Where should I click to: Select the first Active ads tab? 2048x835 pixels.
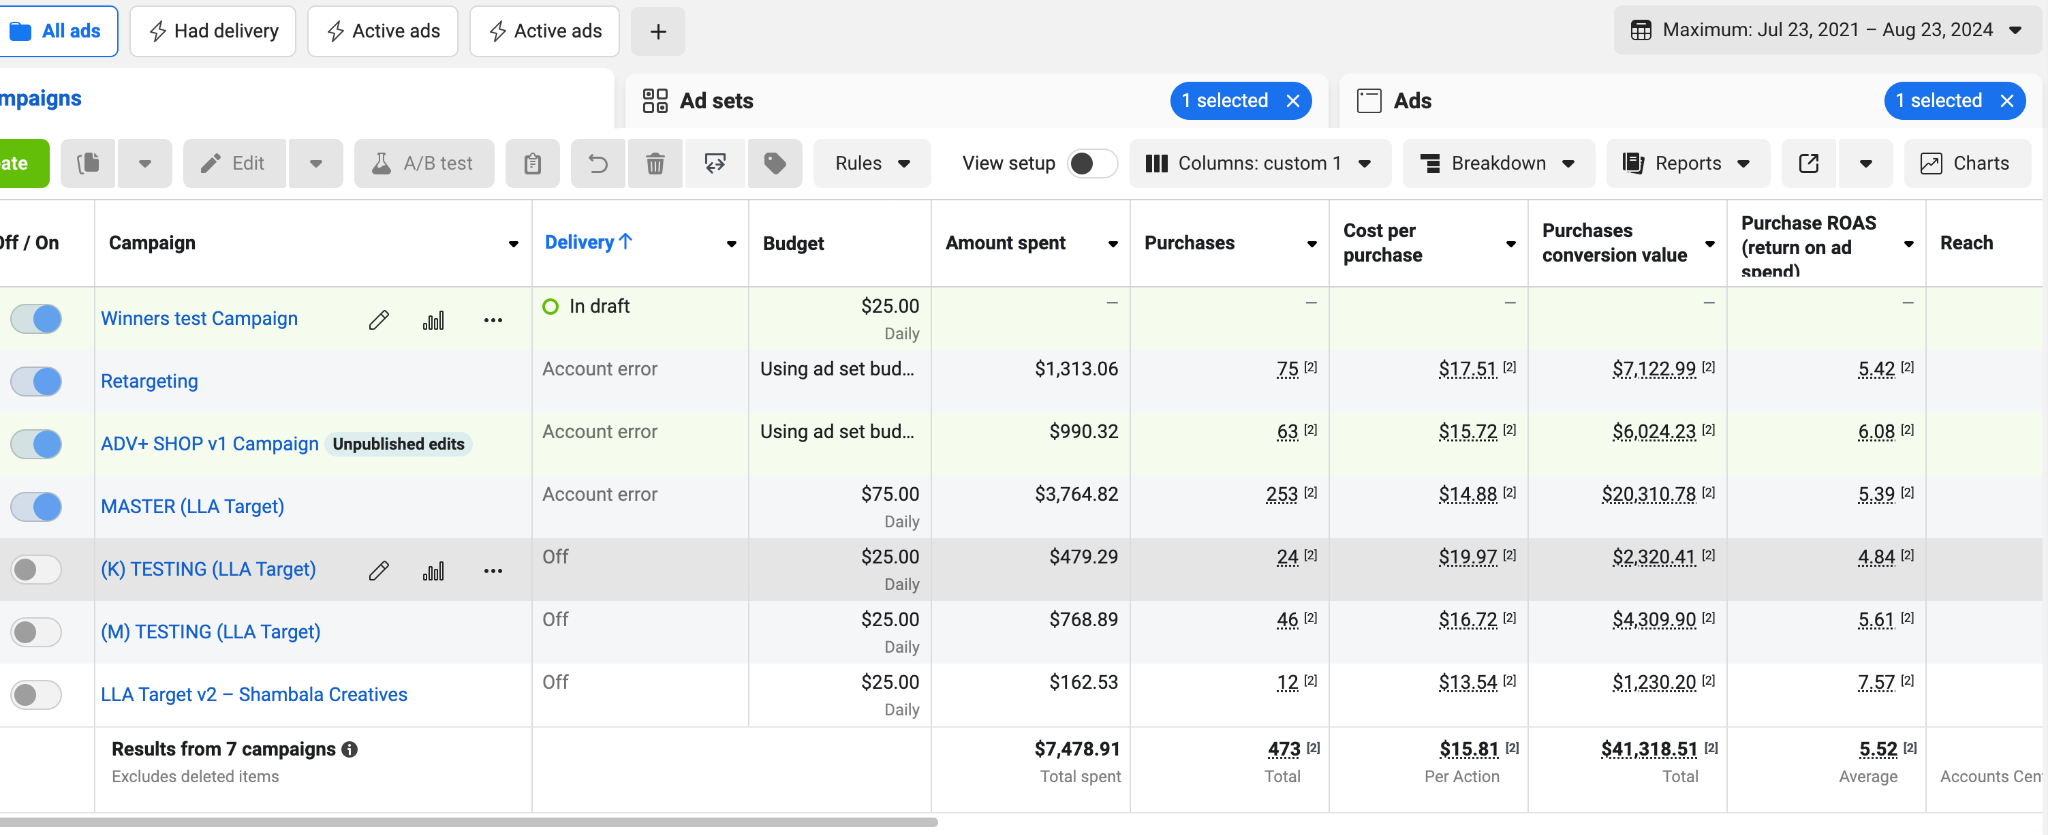click(x=383, y=31)
